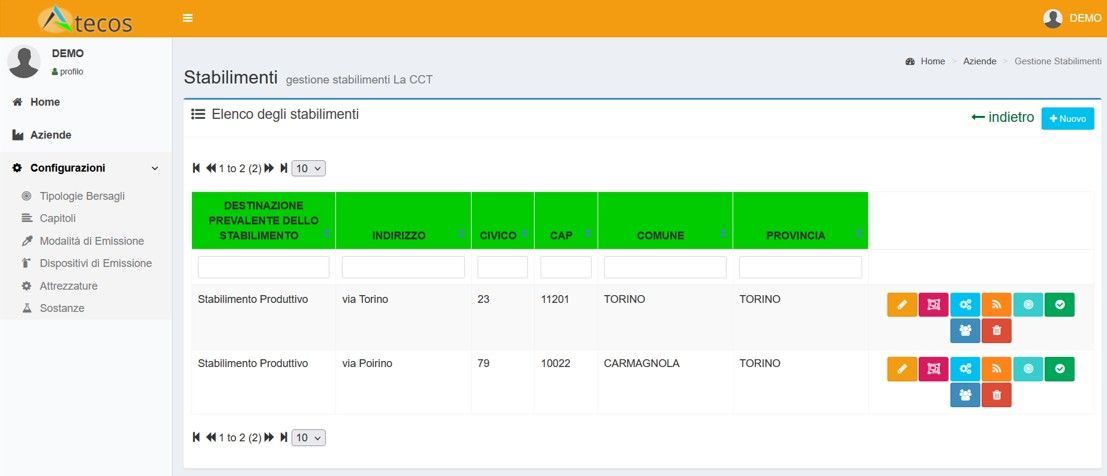Sort by Destinazione Prevalente dello Stabilimento column
This screenshot has height=476, width=1107.
263,220
